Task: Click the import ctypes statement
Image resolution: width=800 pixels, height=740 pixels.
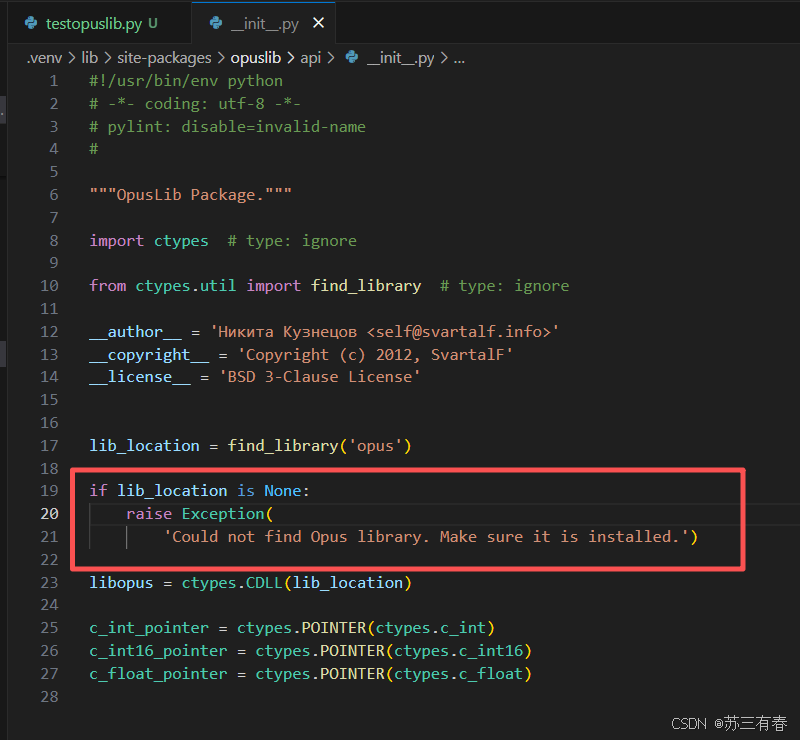Action: (x=148, y=240)
